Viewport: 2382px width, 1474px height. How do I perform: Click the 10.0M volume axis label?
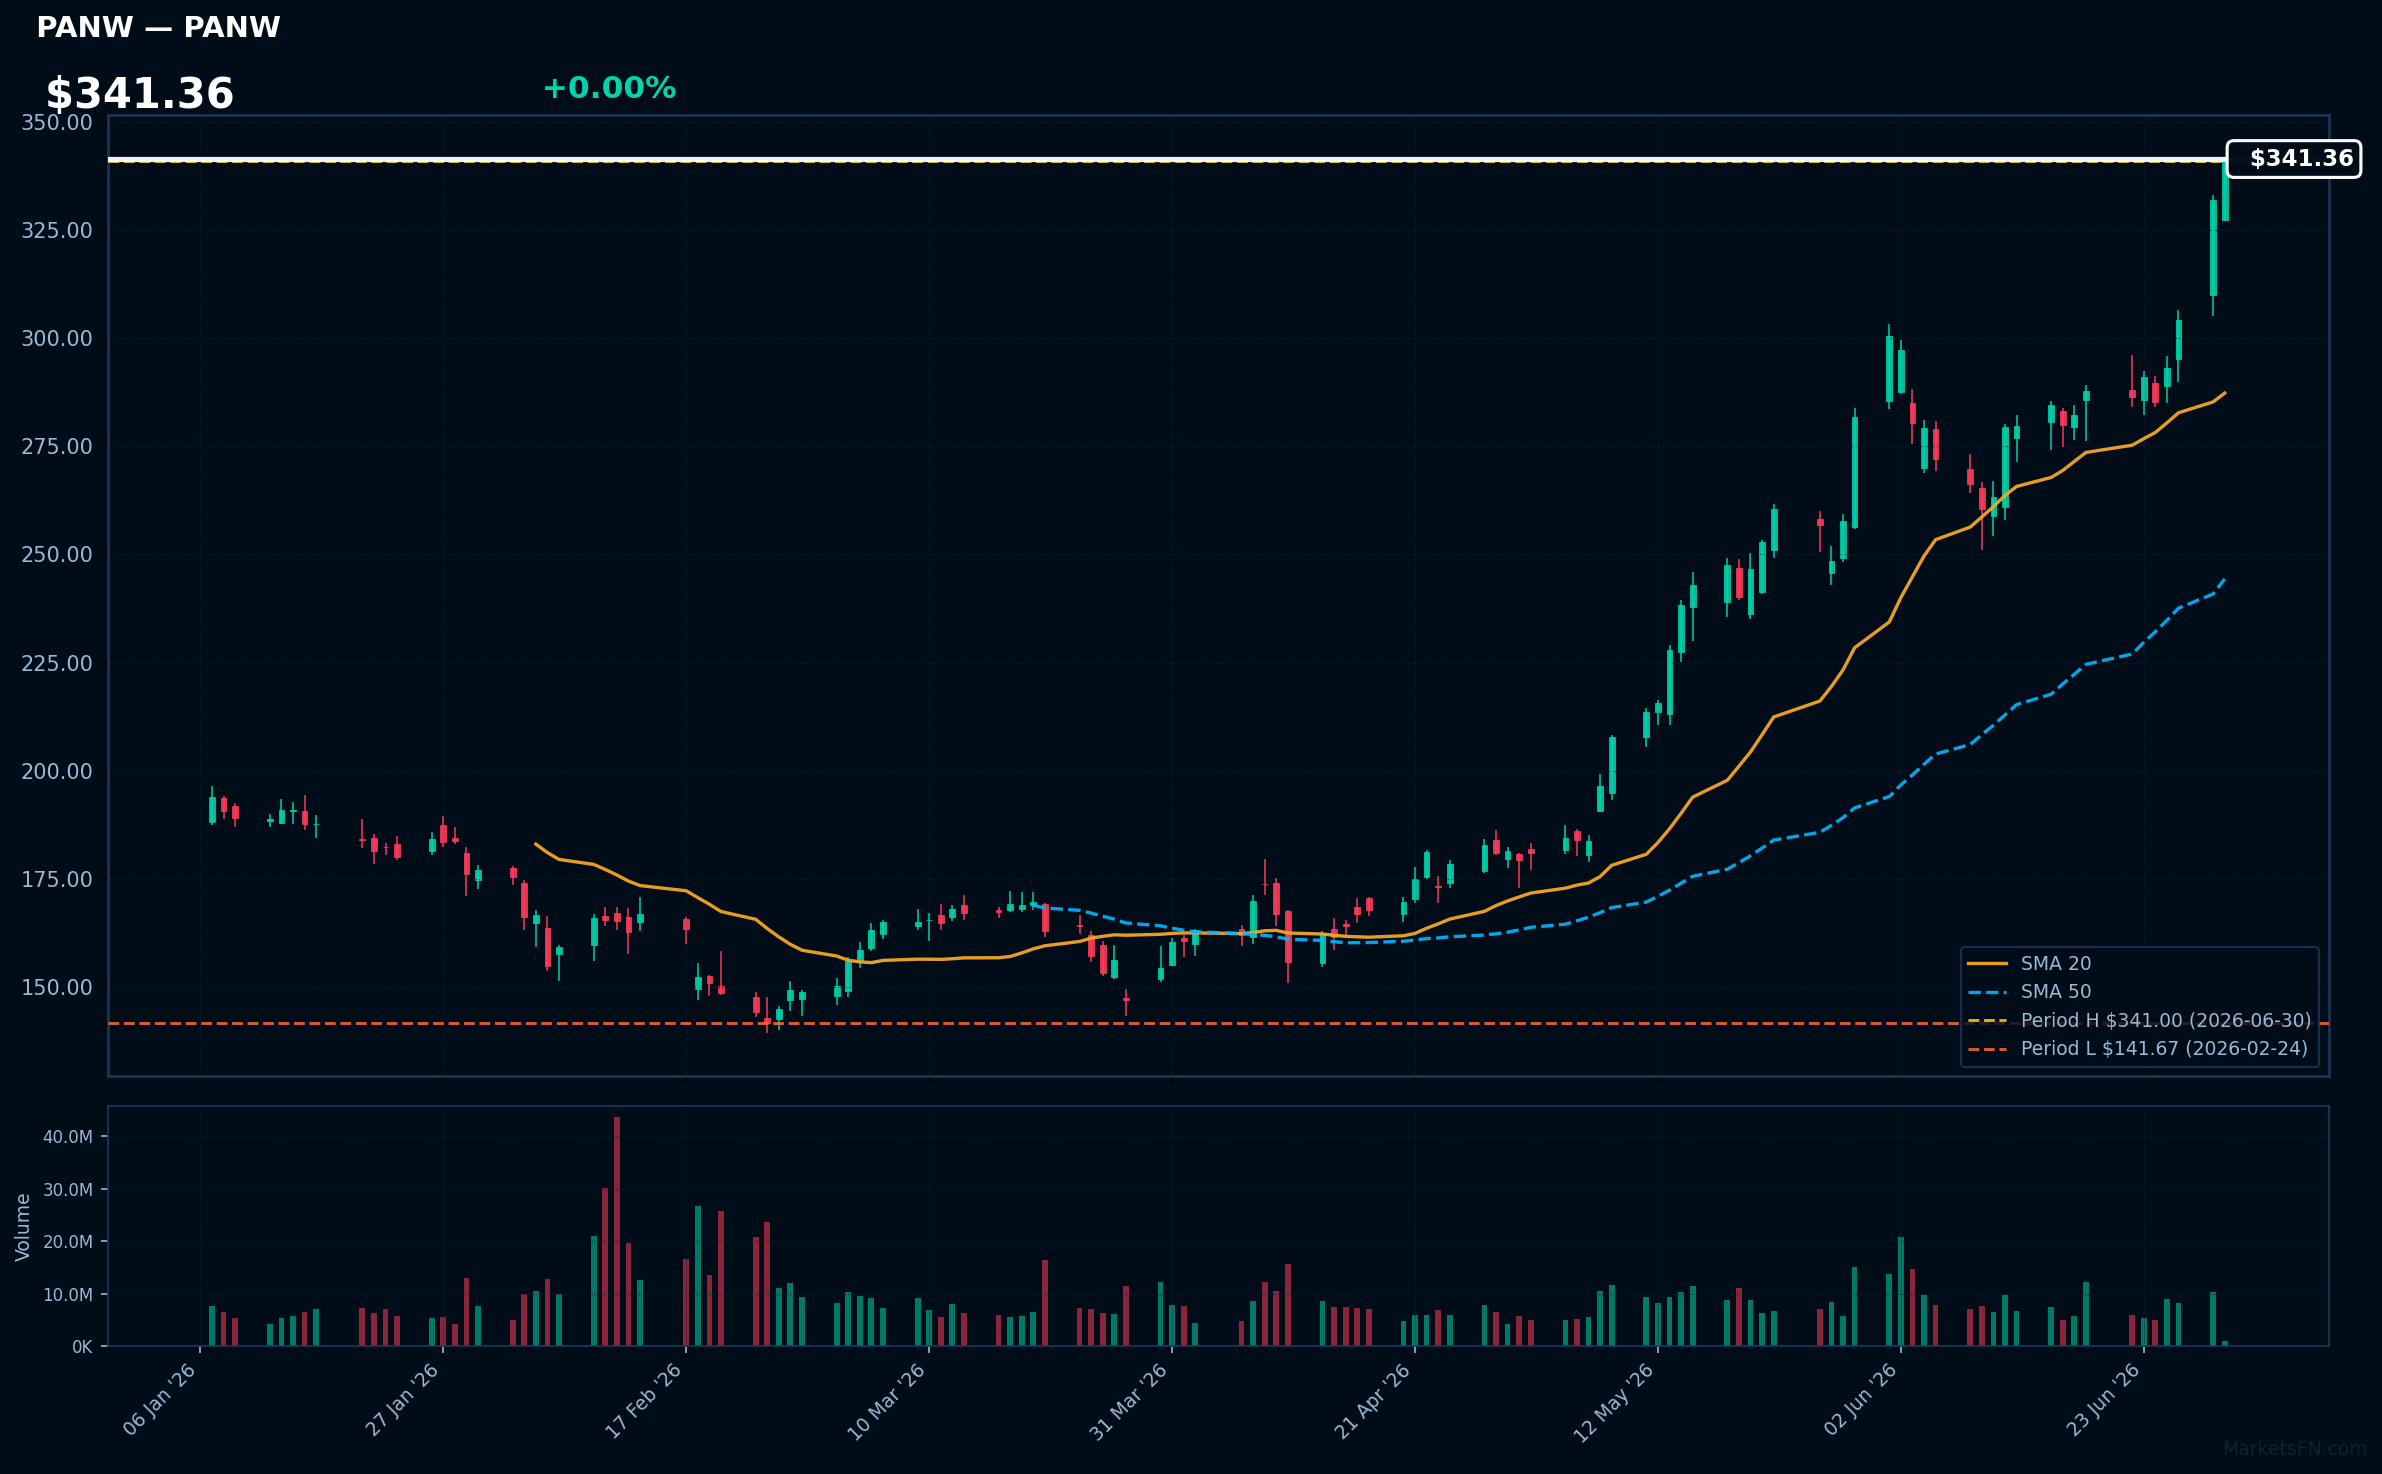pos(68,1295)
